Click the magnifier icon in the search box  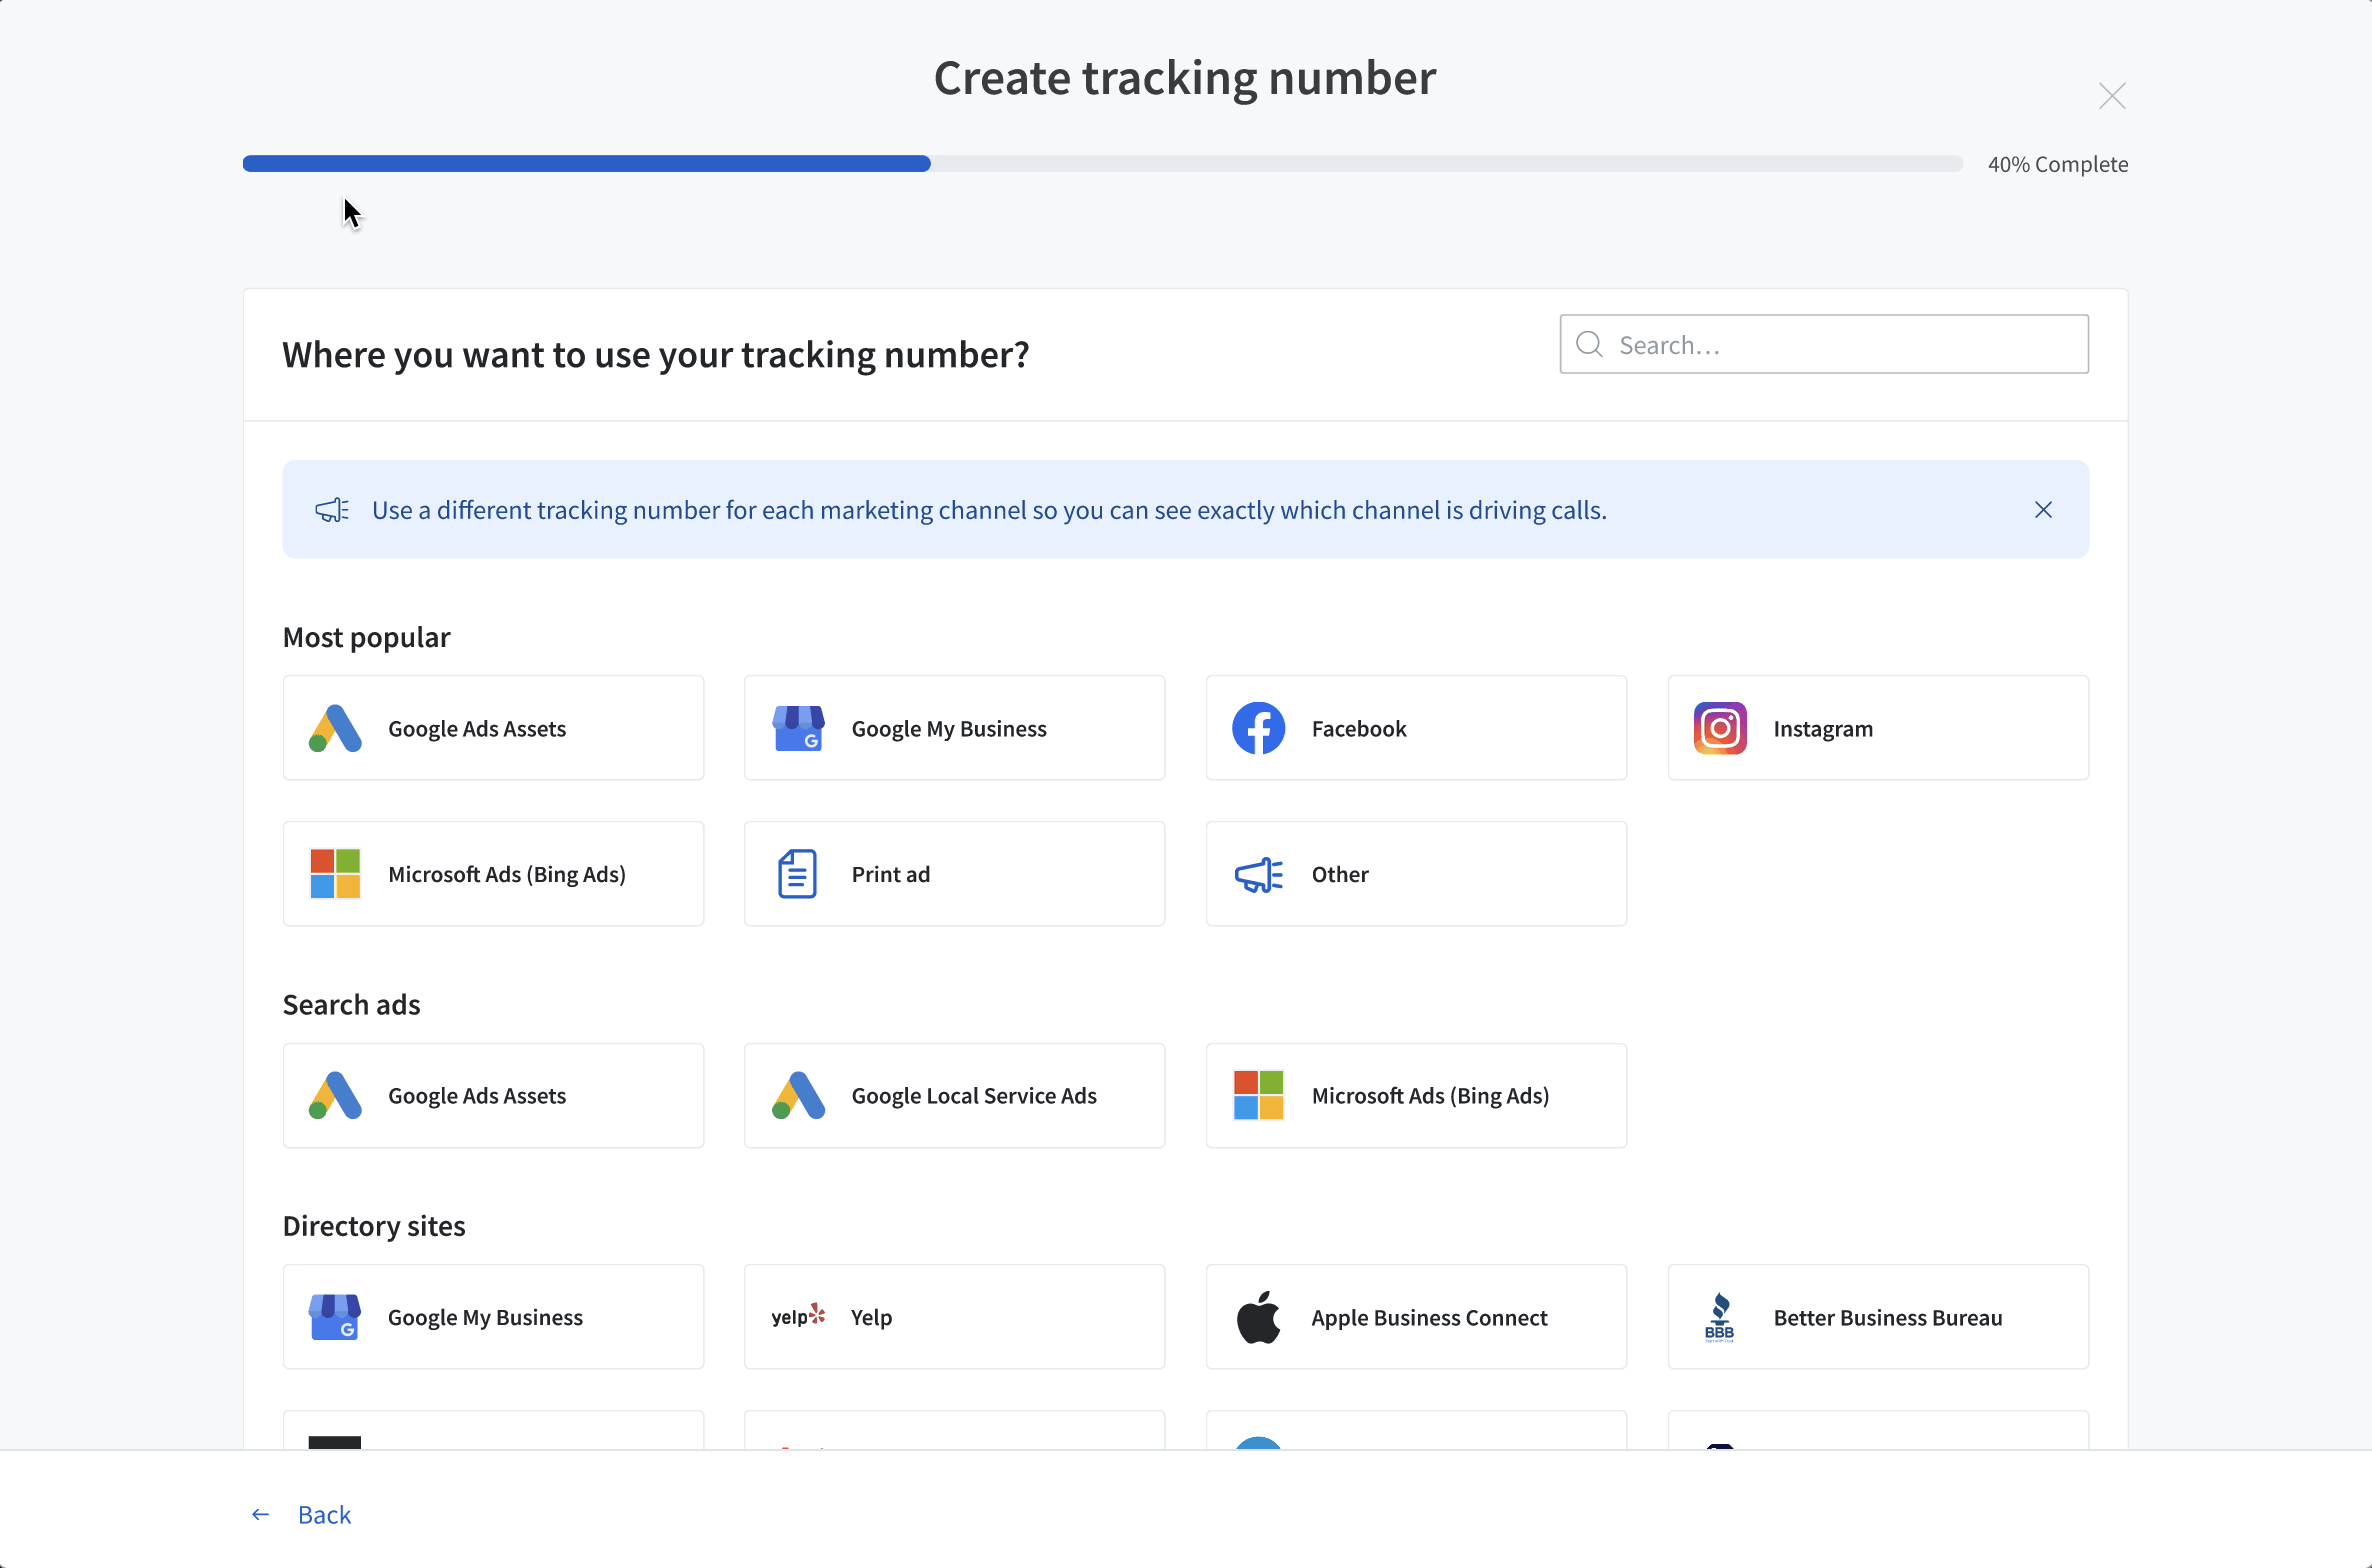(x=1589, y=345)
